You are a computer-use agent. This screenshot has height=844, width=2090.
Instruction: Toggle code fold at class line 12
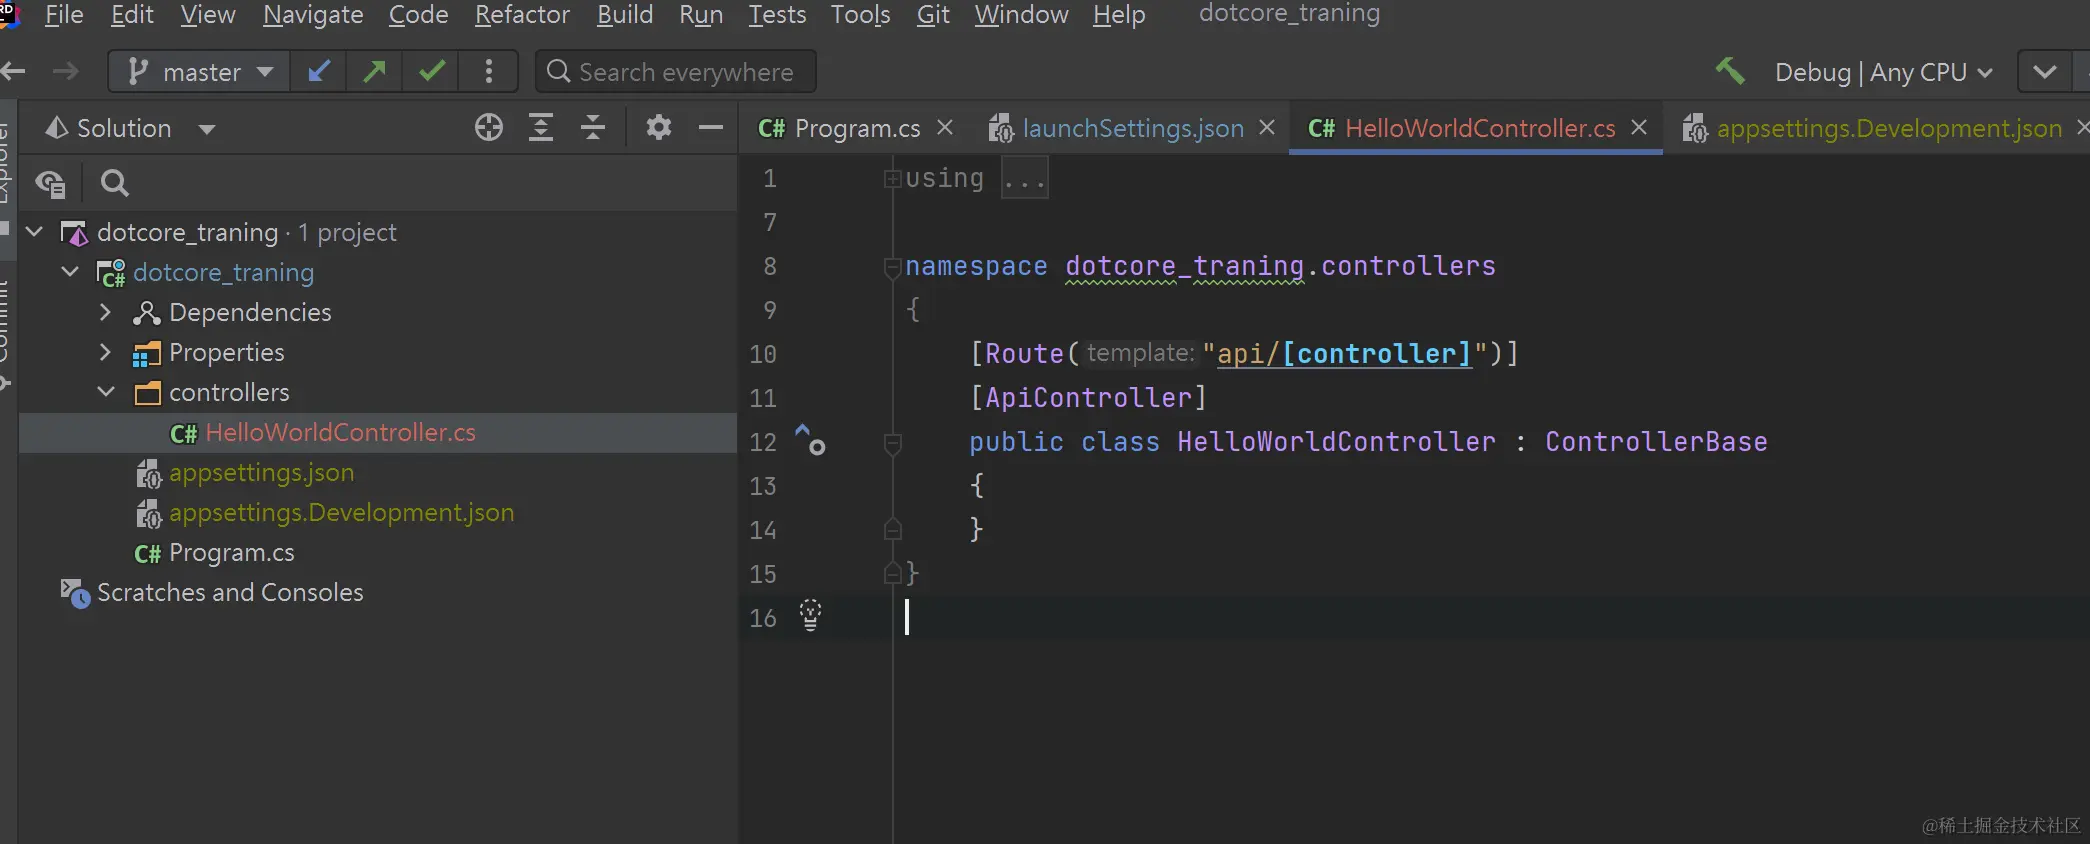tap(893, 443)
